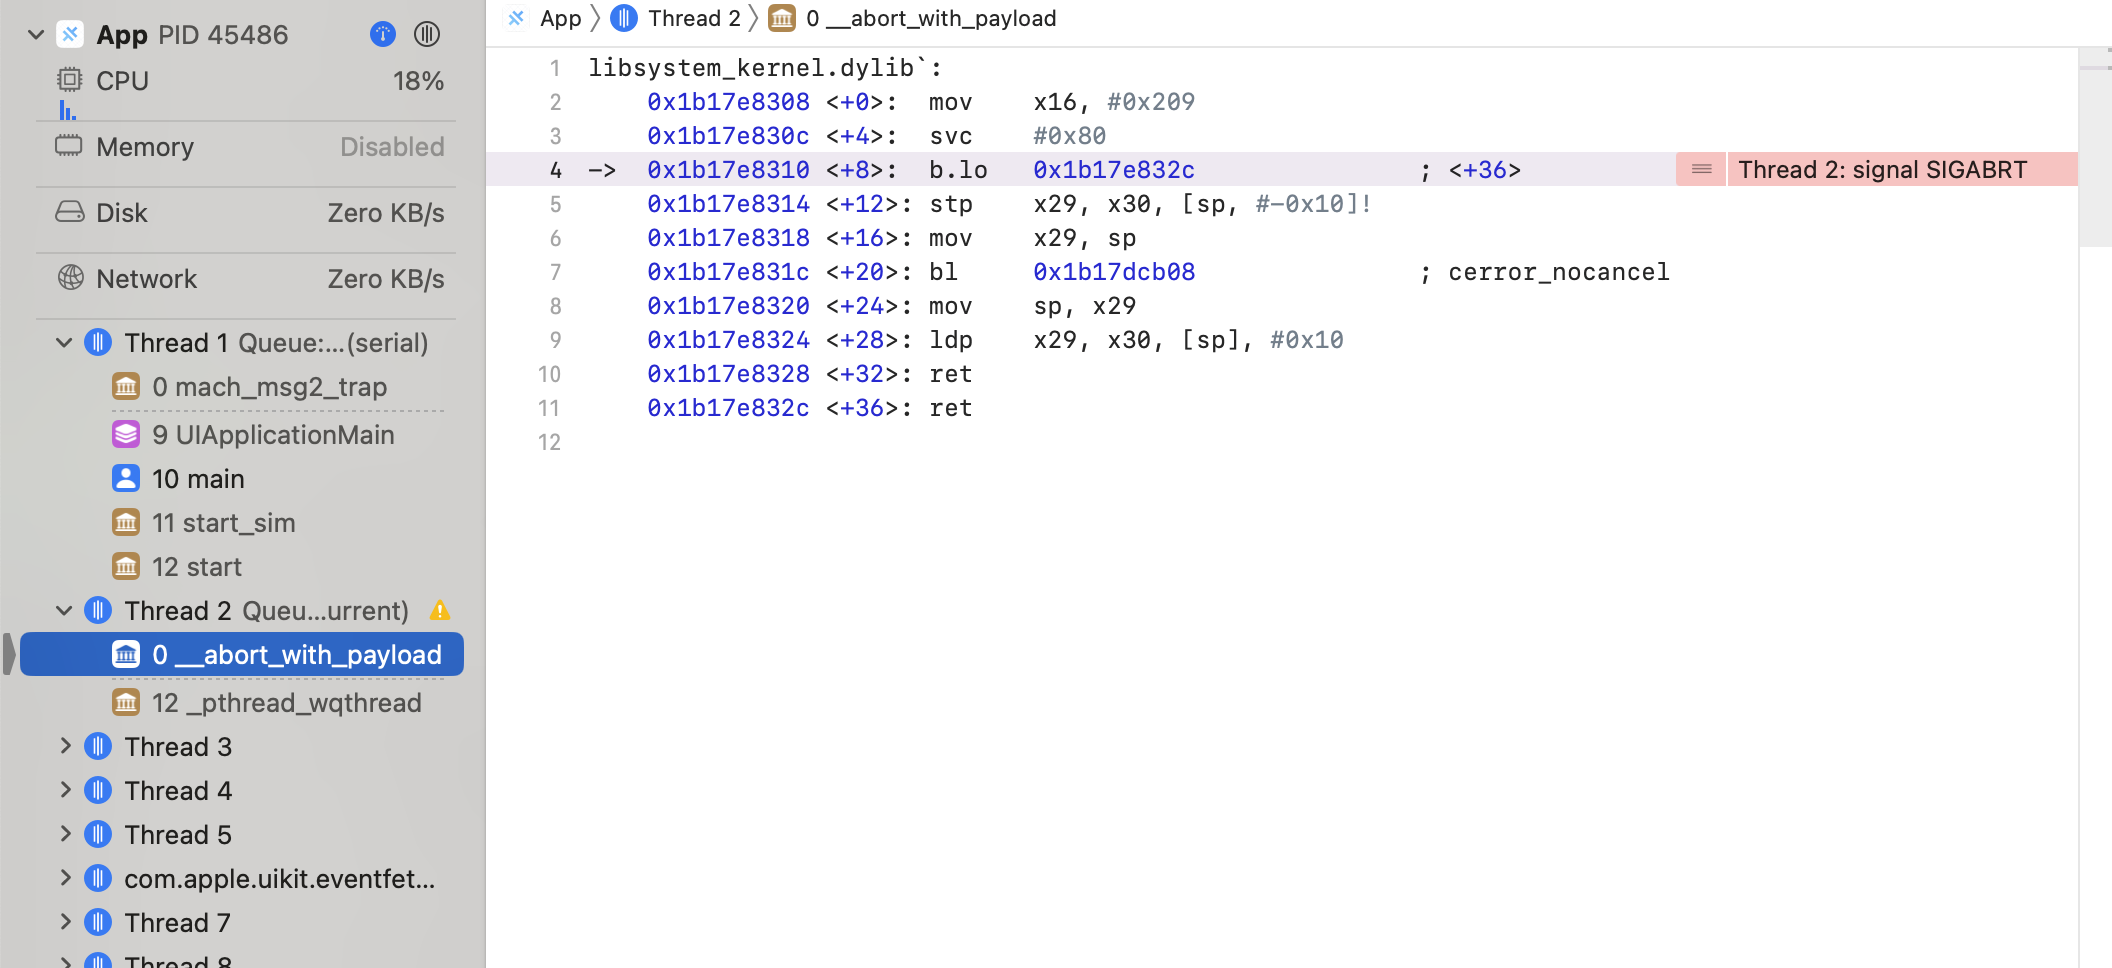Click branch target 0x1b17e832c
Viewport: 2112px width, 968px height.
click(x=1113, y=170)
